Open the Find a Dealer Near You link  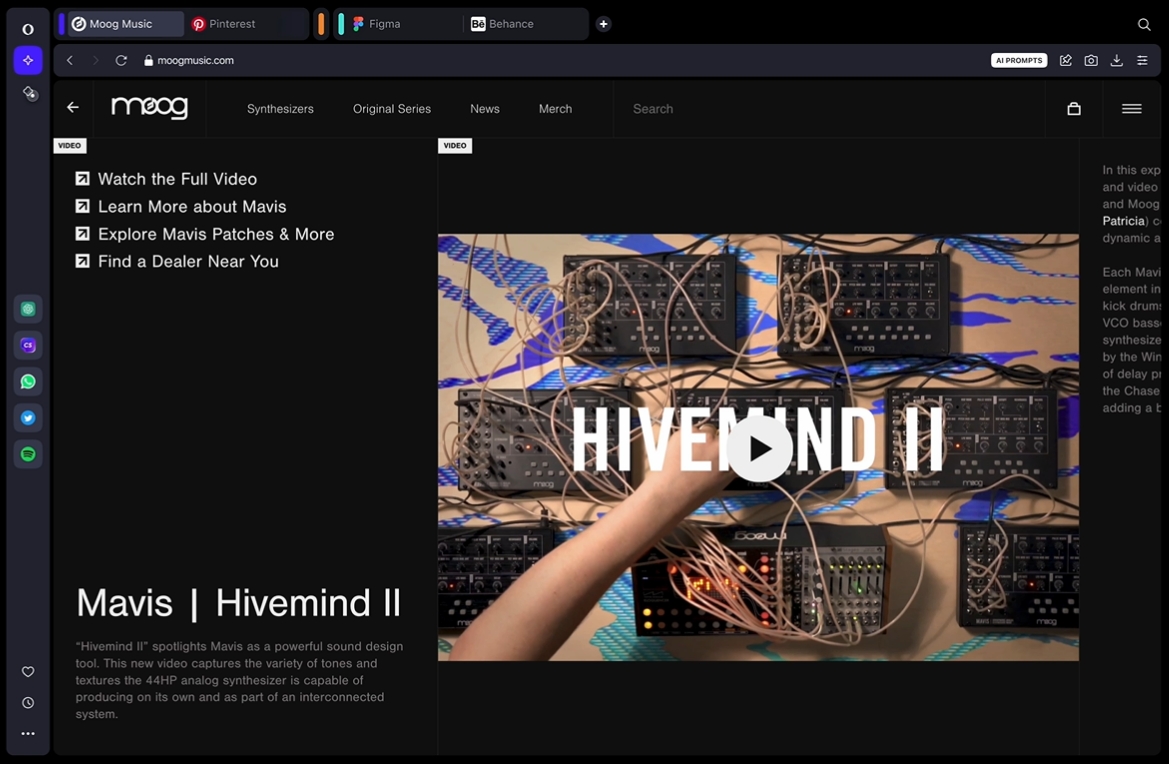[x=189, y=262]
